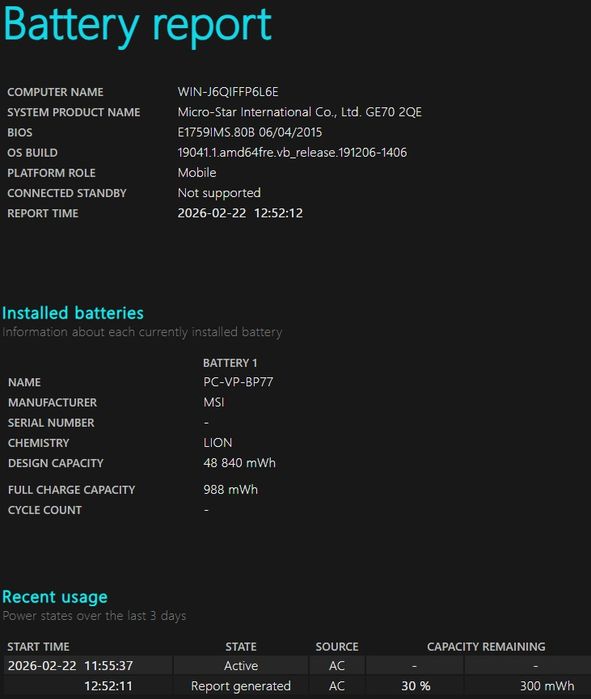591x699 pixels.
Task: Select the FULL CHARGE CAPACITY label
Action: [71, 490]
